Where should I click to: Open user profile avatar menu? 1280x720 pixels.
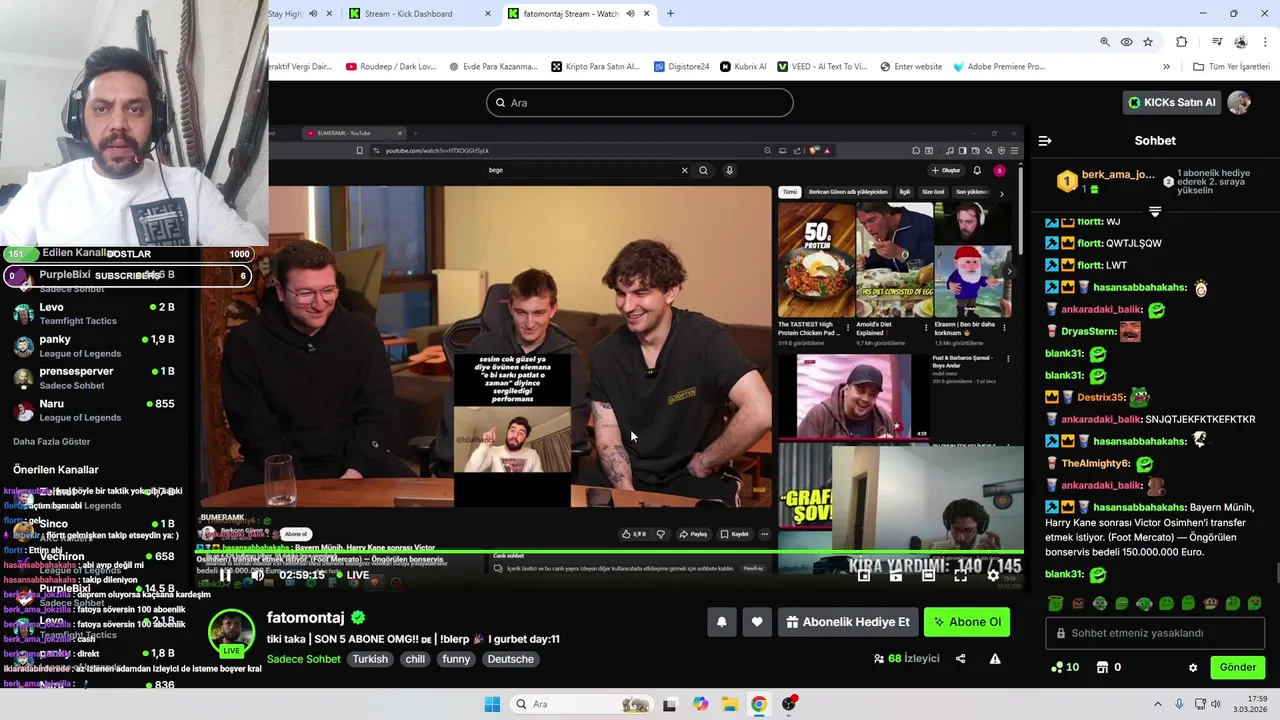[1239, 102]
